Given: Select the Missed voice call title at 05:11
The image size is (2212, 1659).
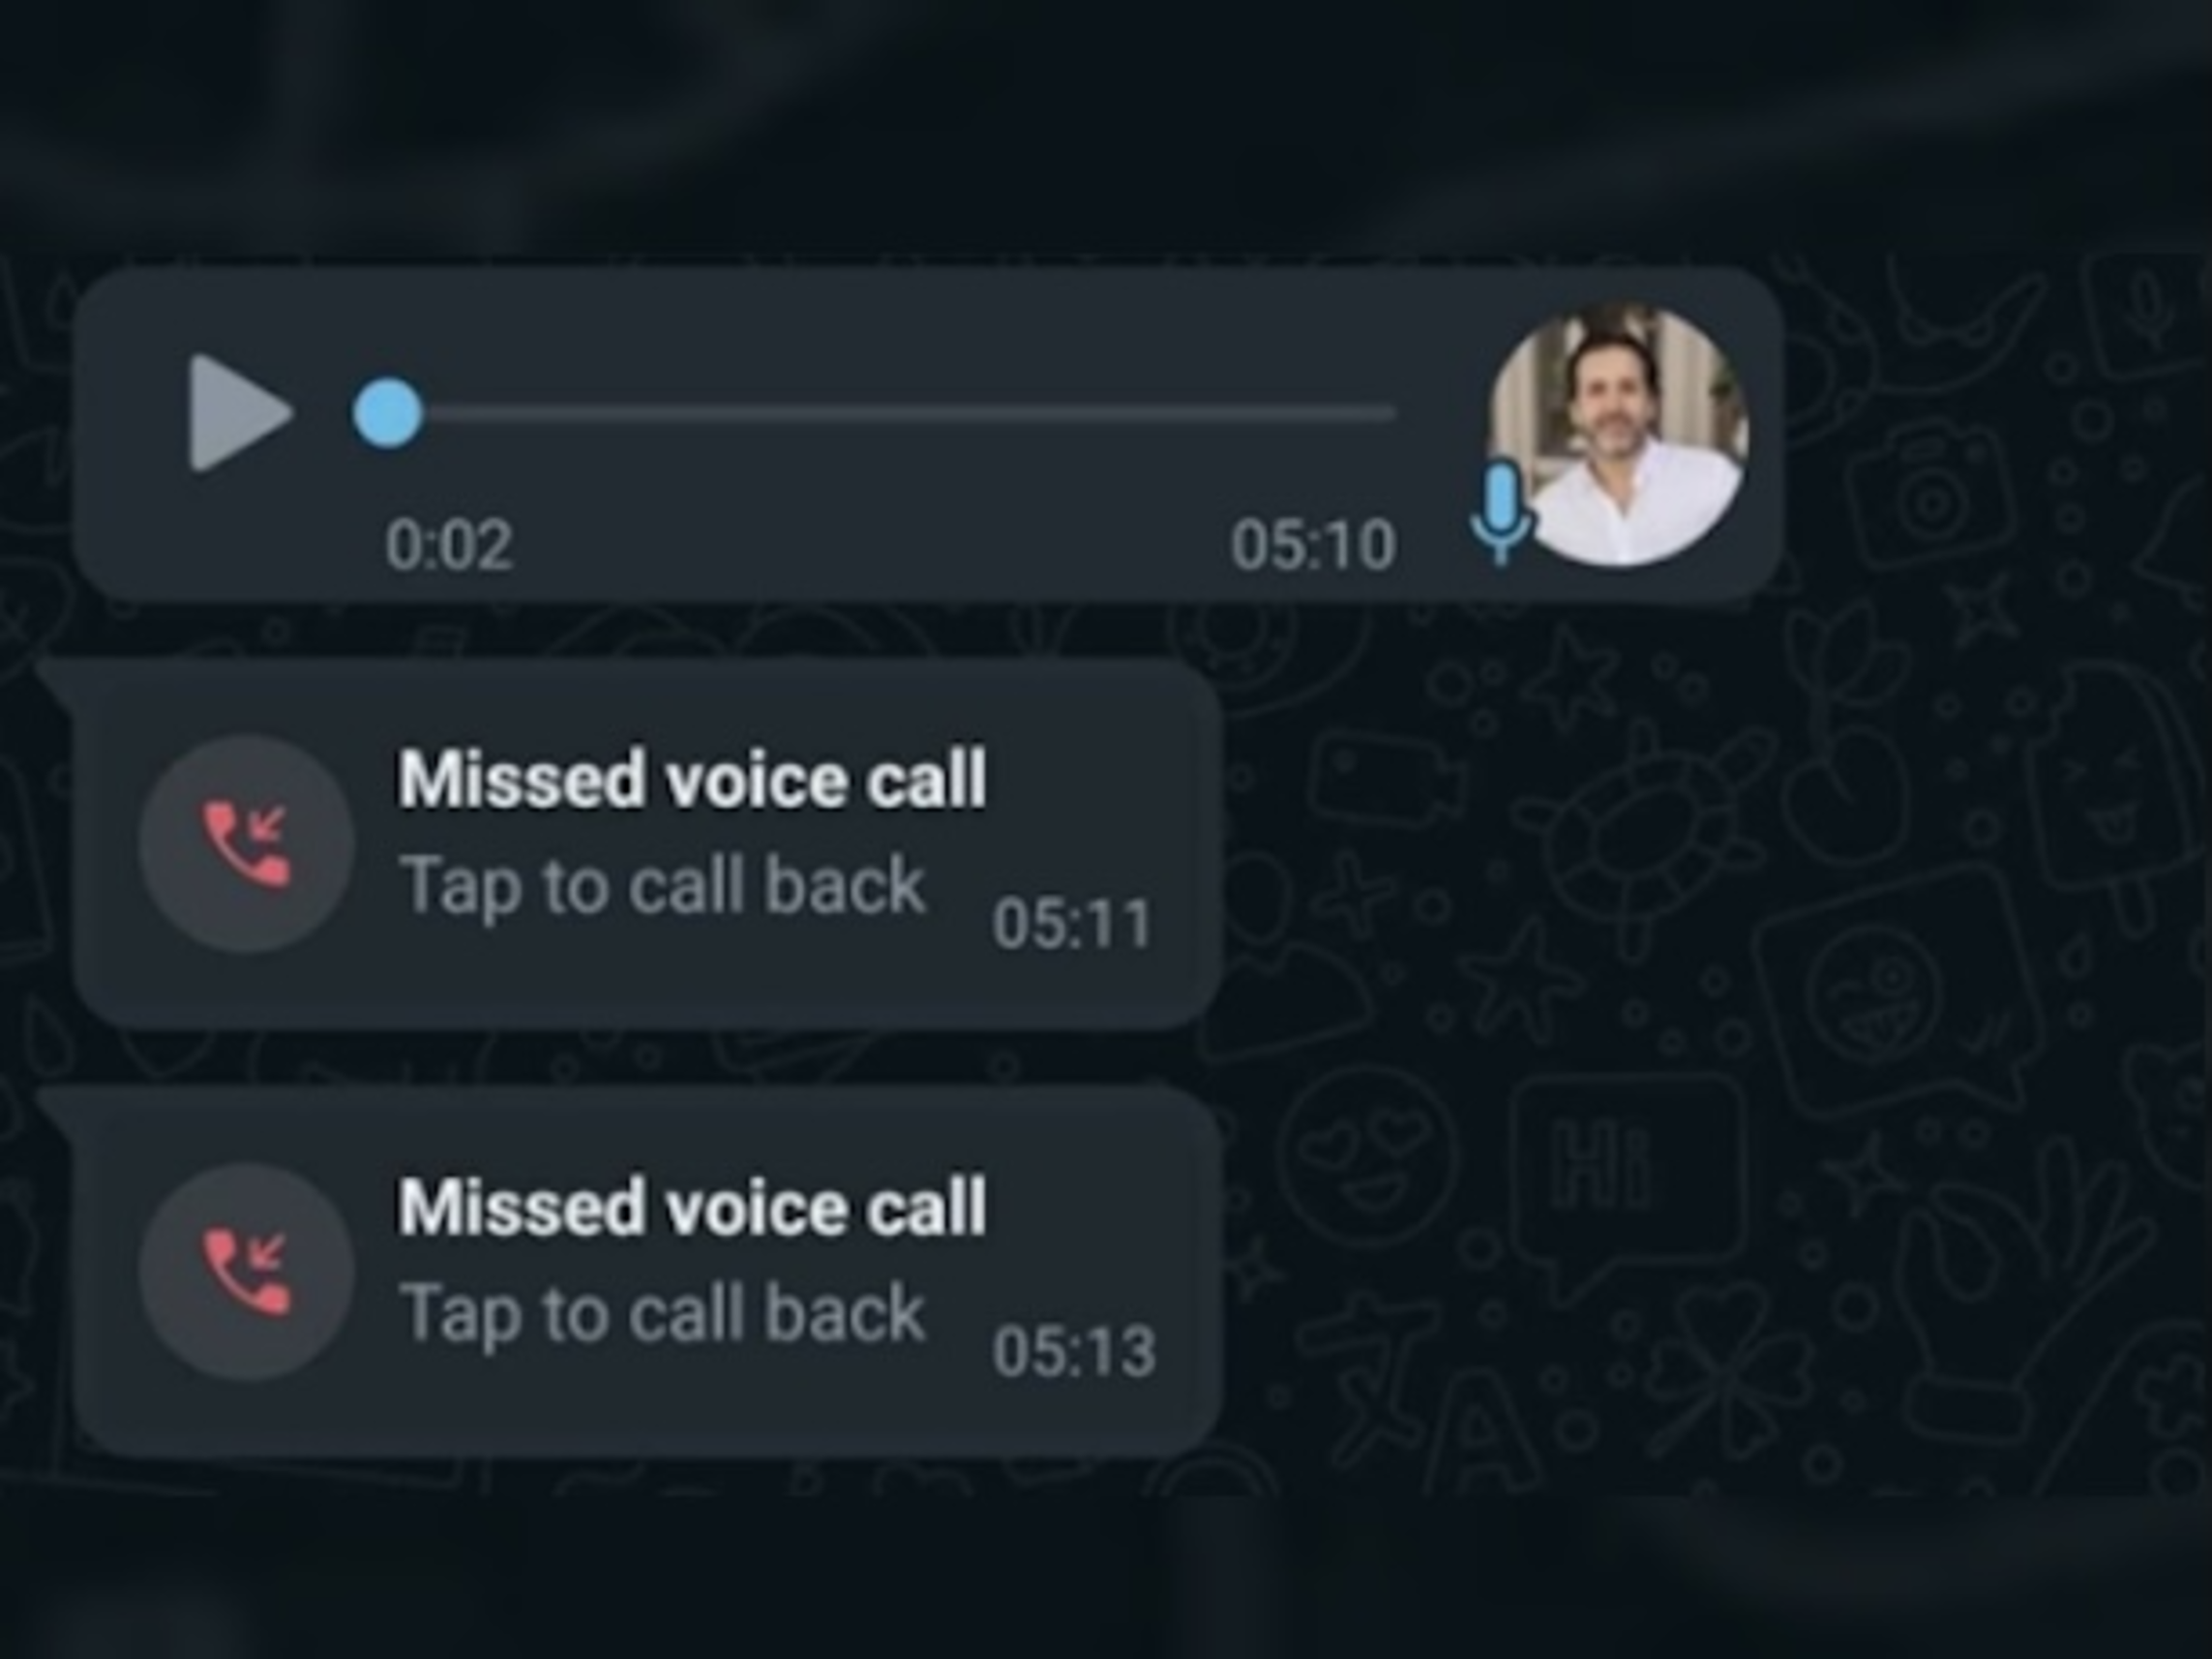Looking at the screenshot, I should tap(692, 779).
